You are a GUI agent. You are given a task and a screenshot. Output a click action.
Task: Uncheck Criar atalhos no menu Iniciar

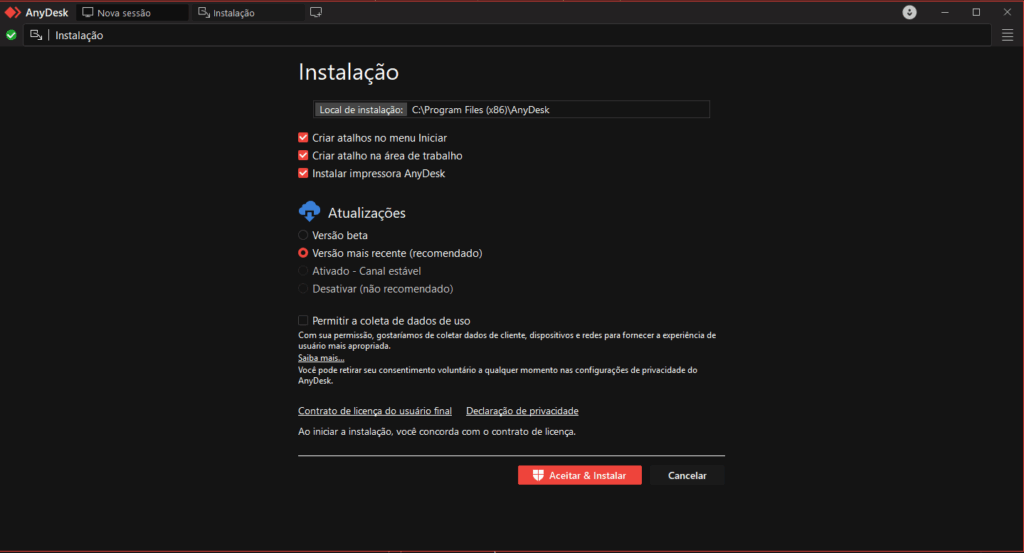(303, 138)
